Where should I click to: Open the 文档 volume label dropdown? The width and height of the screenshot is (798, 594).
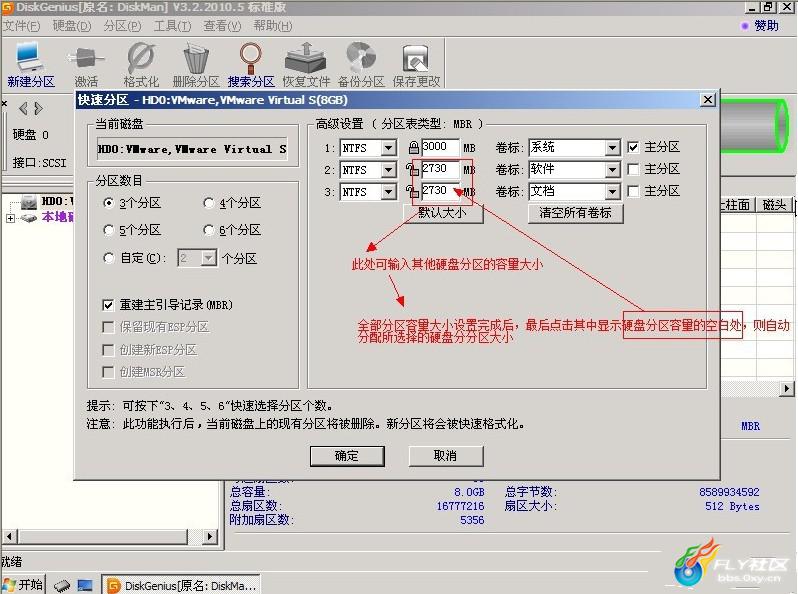coord(612,191)
